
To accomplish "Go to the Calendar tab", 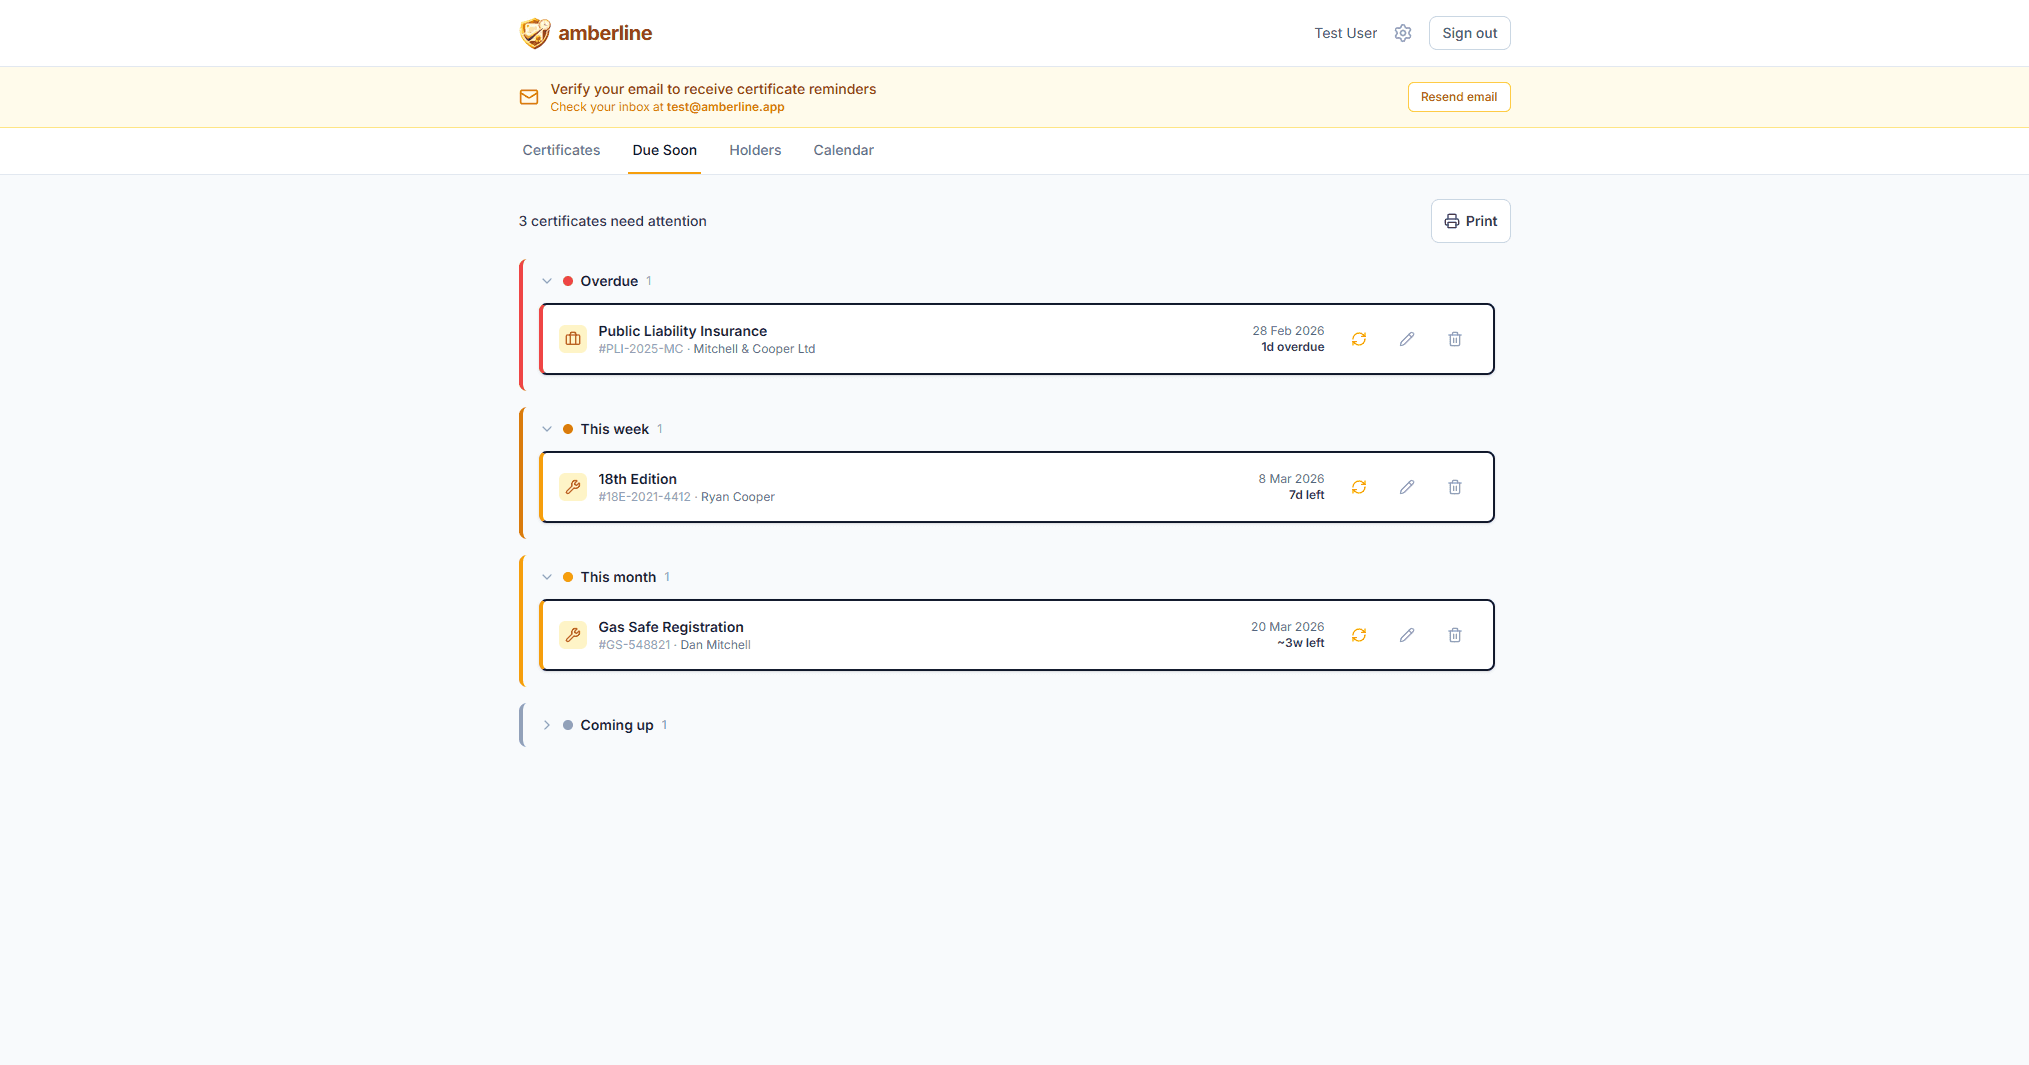I will pyautogui.click(x=843, y=150).
